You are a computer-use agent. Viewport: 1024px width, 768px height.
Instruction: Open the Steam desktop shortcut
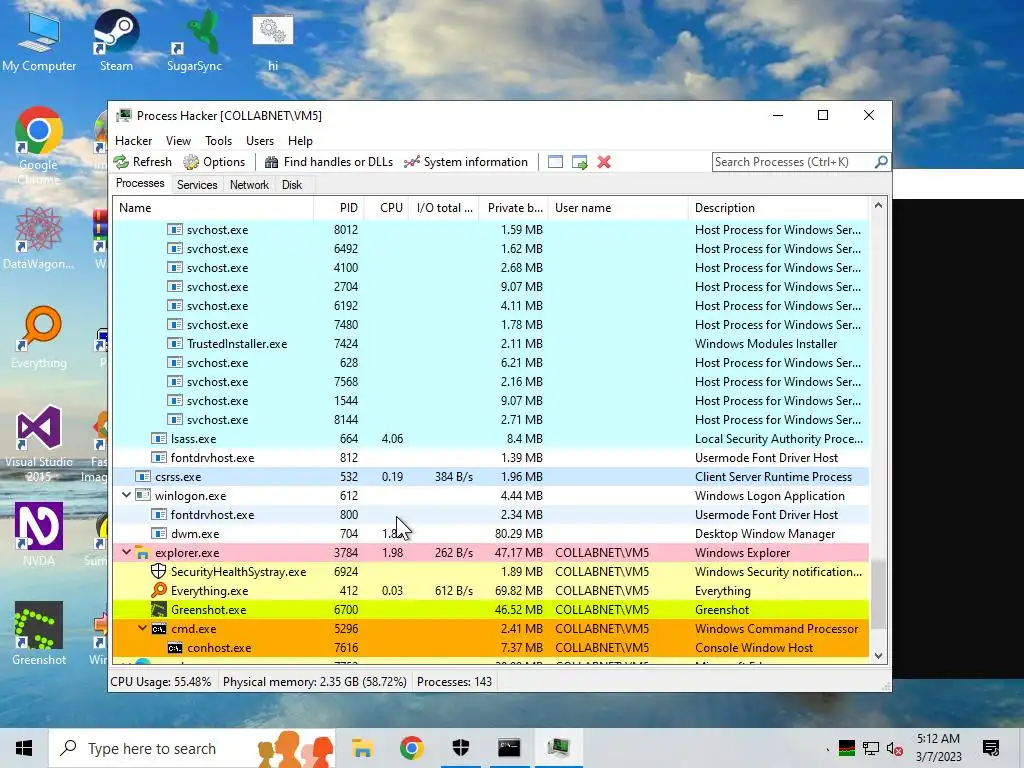pos(116,40)
